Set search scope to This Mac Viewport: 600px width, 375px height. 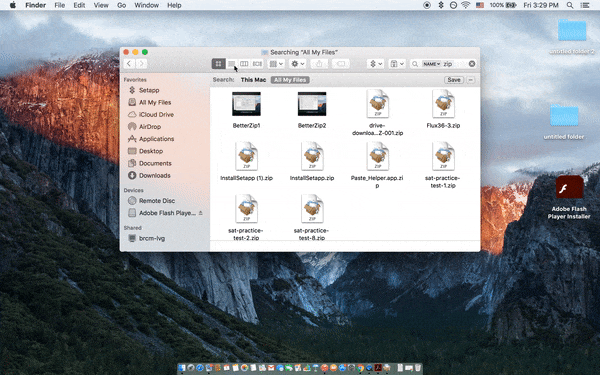(253, 80)
